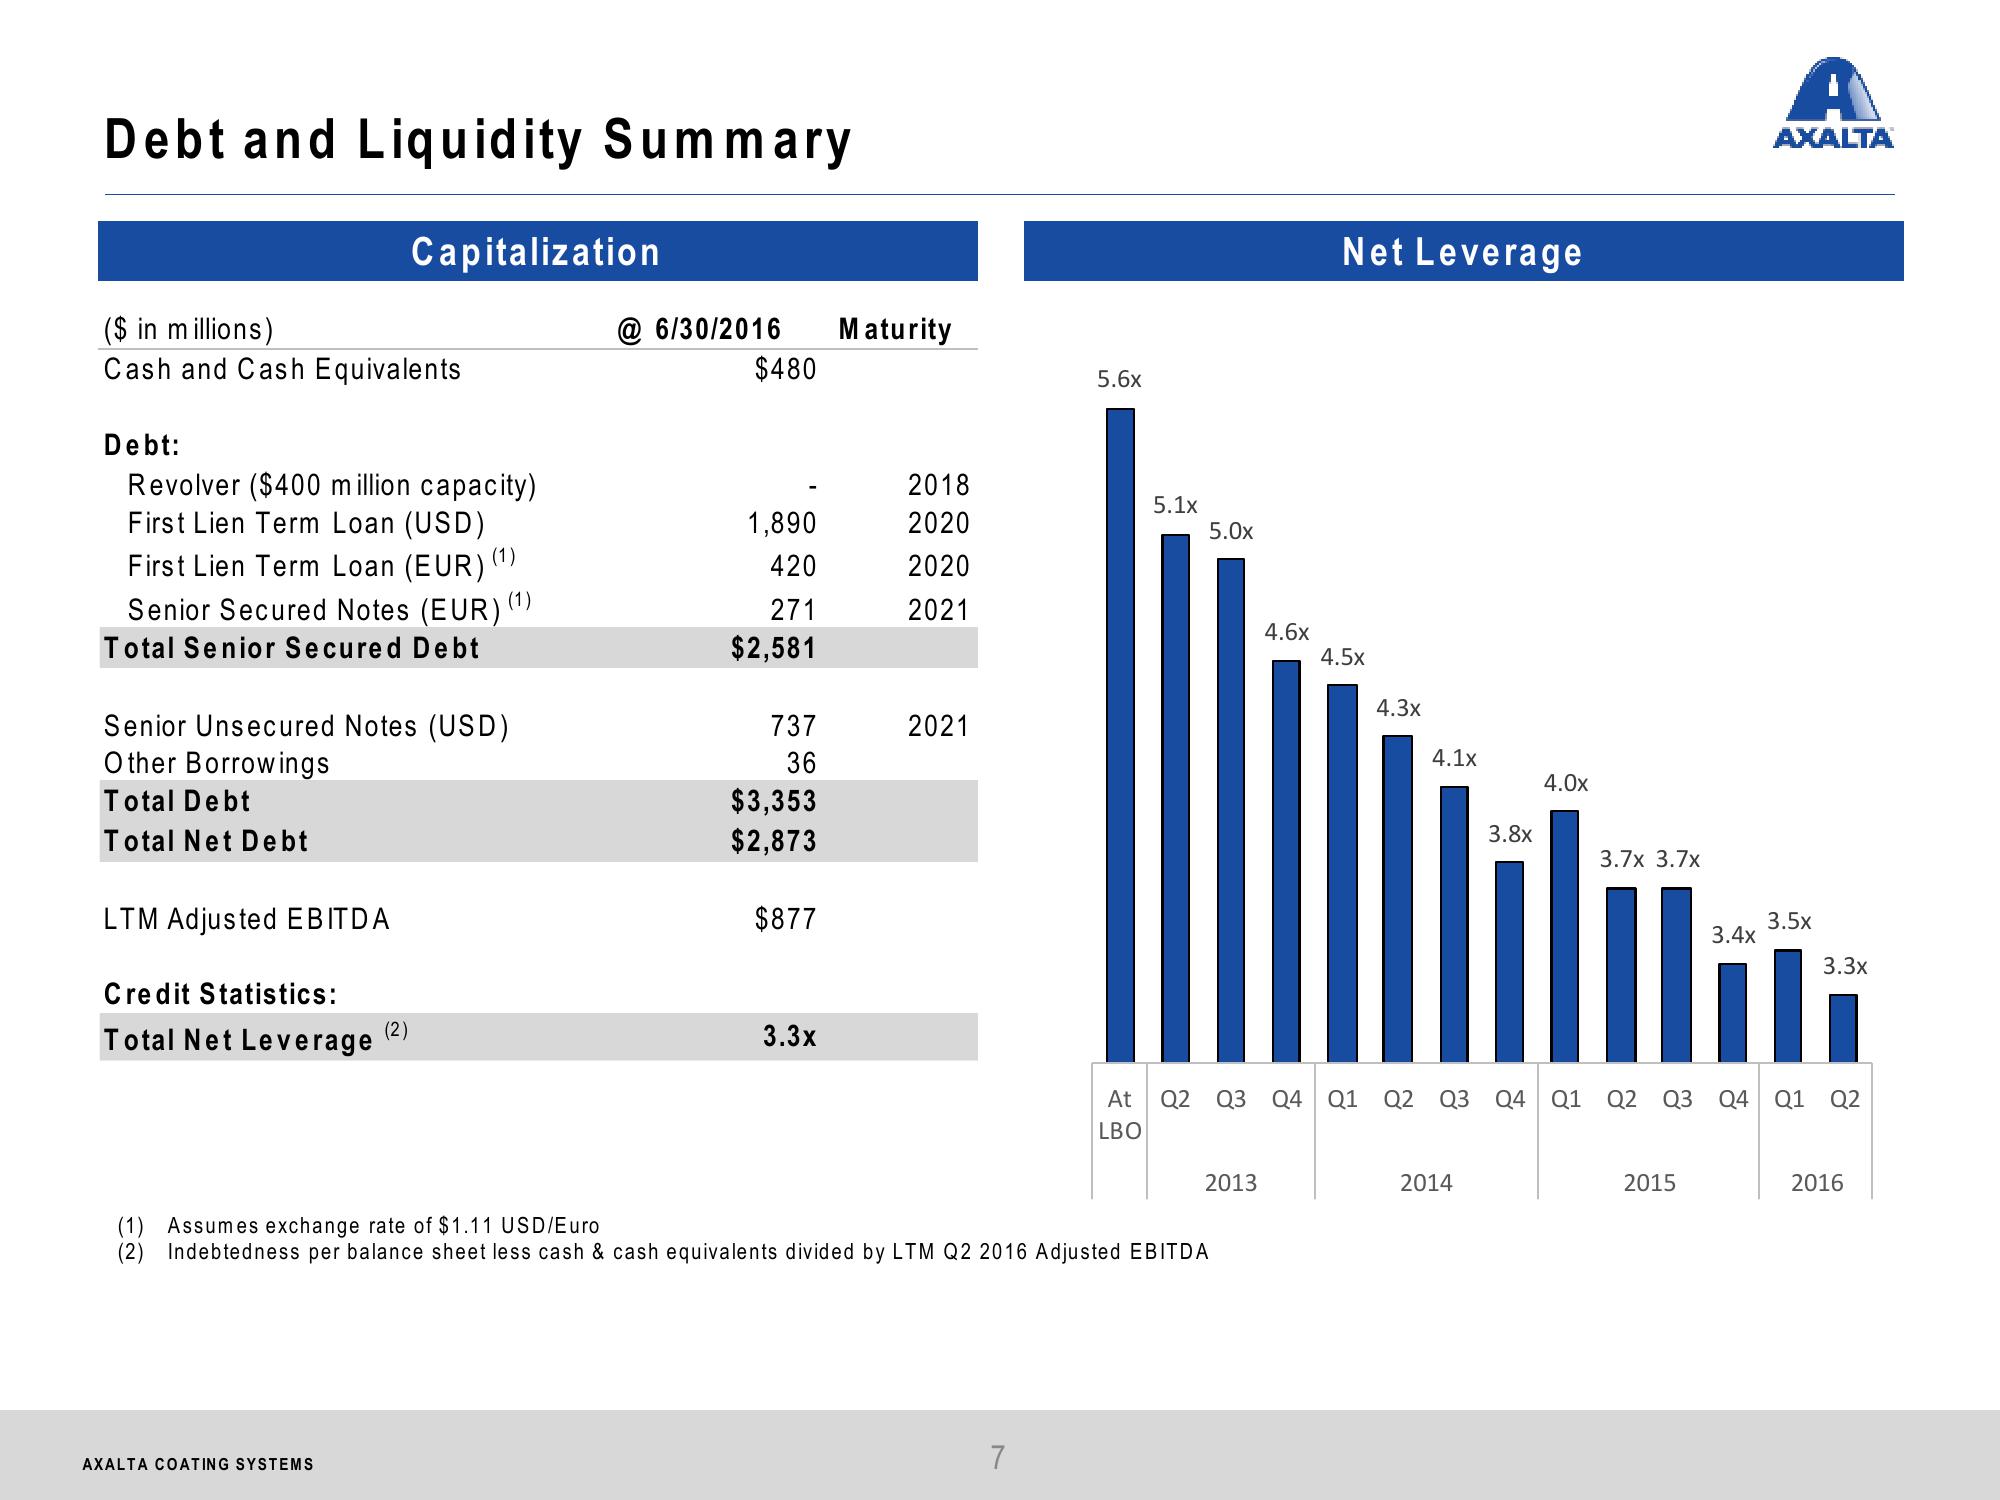Click the 3.3x leverage value in table
This screenshot has height=1500, width=2000.
(x=789, y=1036)
